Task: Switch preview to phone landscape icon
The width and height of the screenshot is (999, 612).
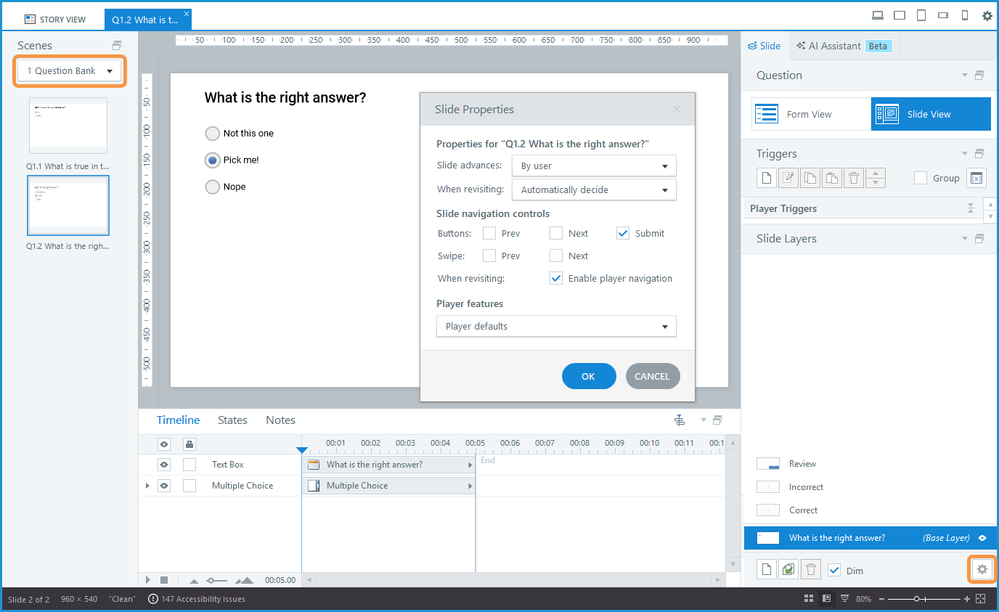Action: pyautogui.click(x=943, y=16)
